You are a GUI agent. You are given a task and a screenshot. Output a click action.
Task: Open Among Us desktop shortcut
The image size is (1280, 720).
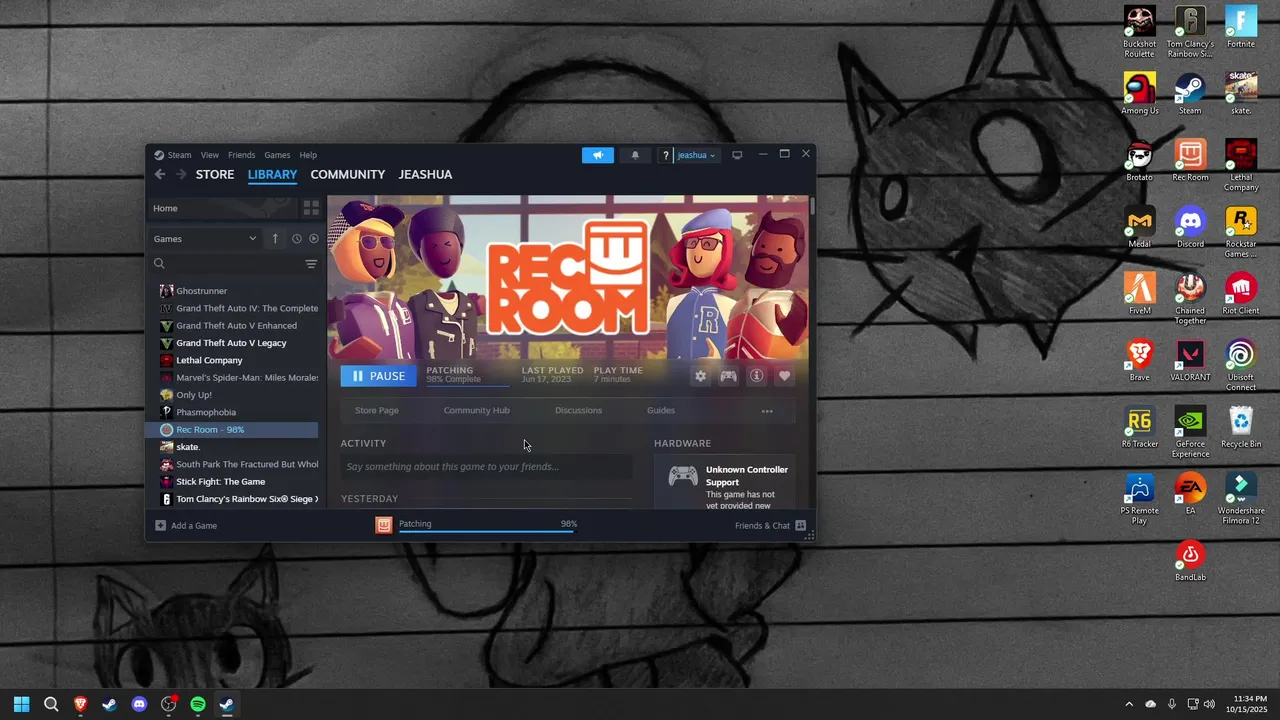click(1139, 94)
